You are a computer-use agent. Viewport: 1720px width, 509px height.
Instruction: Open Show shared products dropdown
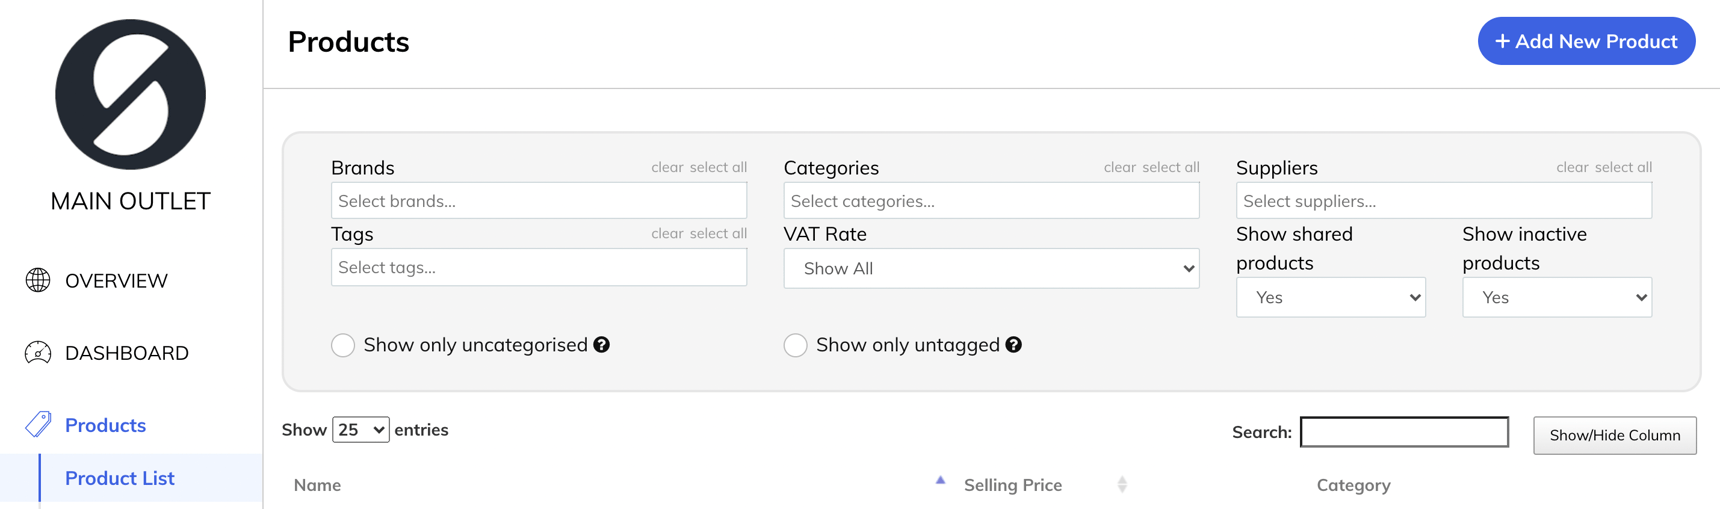pyautogui.click(x=1330, y=298)
